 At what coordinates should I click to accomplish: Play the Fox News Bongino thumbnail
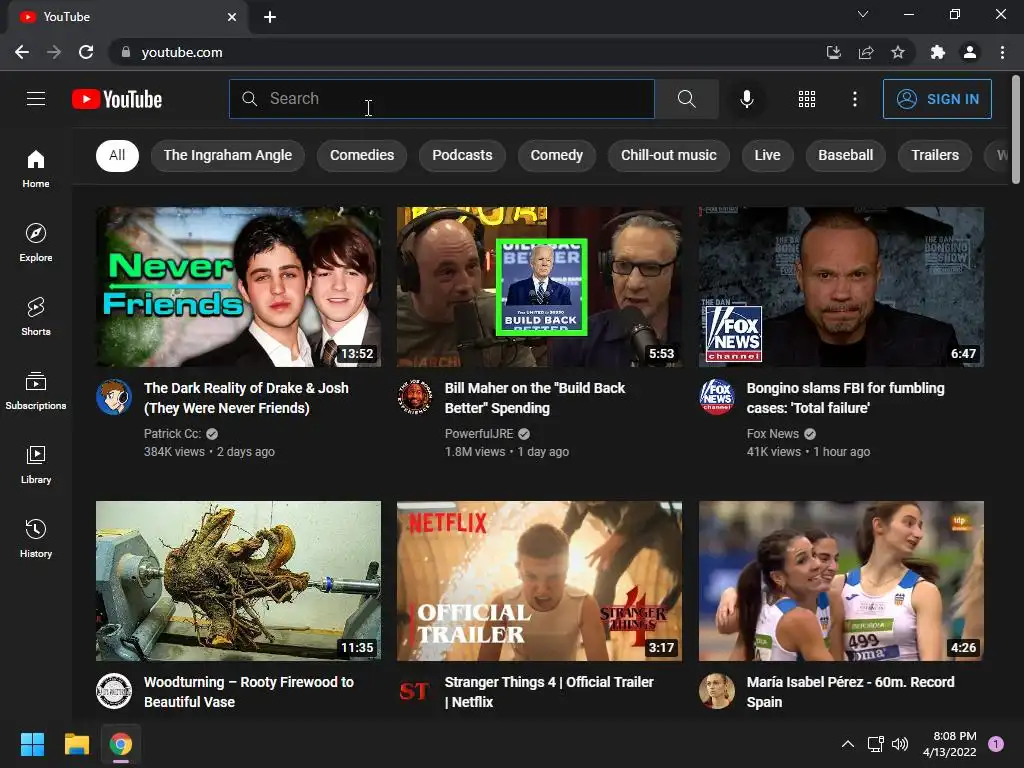[x=841, y=287]
